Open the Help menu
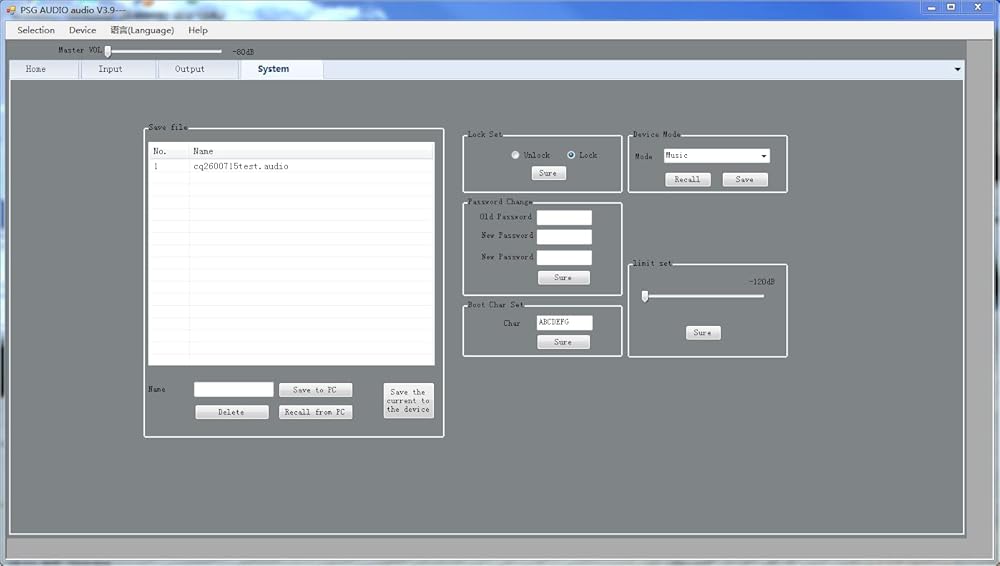1000x566 pixels. 197,30
